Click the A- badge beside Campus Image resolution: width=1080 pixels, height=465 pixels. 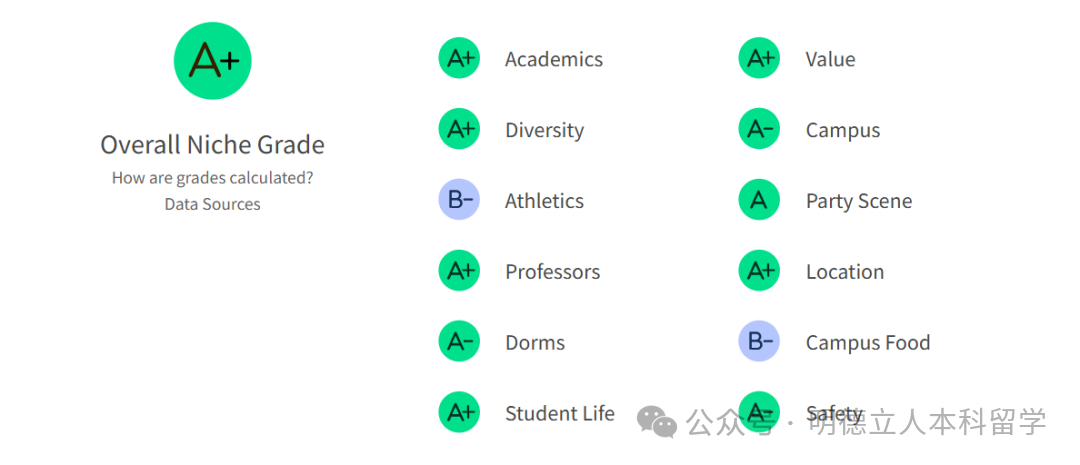click(x=759, y=130)
